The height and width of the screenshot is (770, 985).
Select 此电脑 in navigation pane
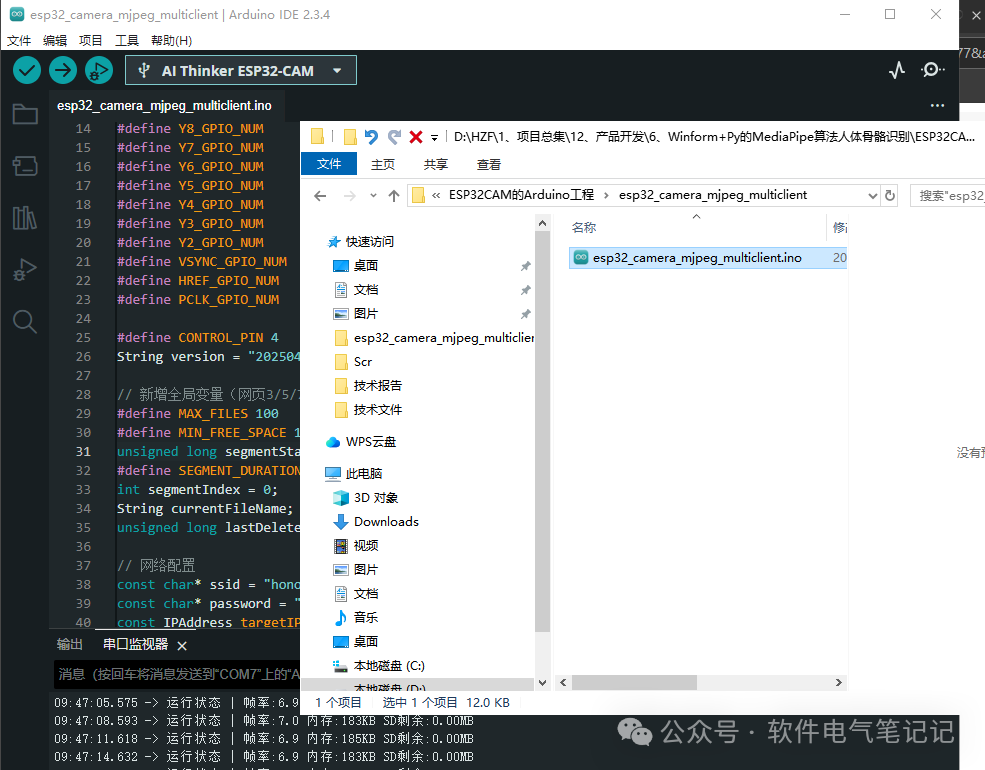(364, 474)
